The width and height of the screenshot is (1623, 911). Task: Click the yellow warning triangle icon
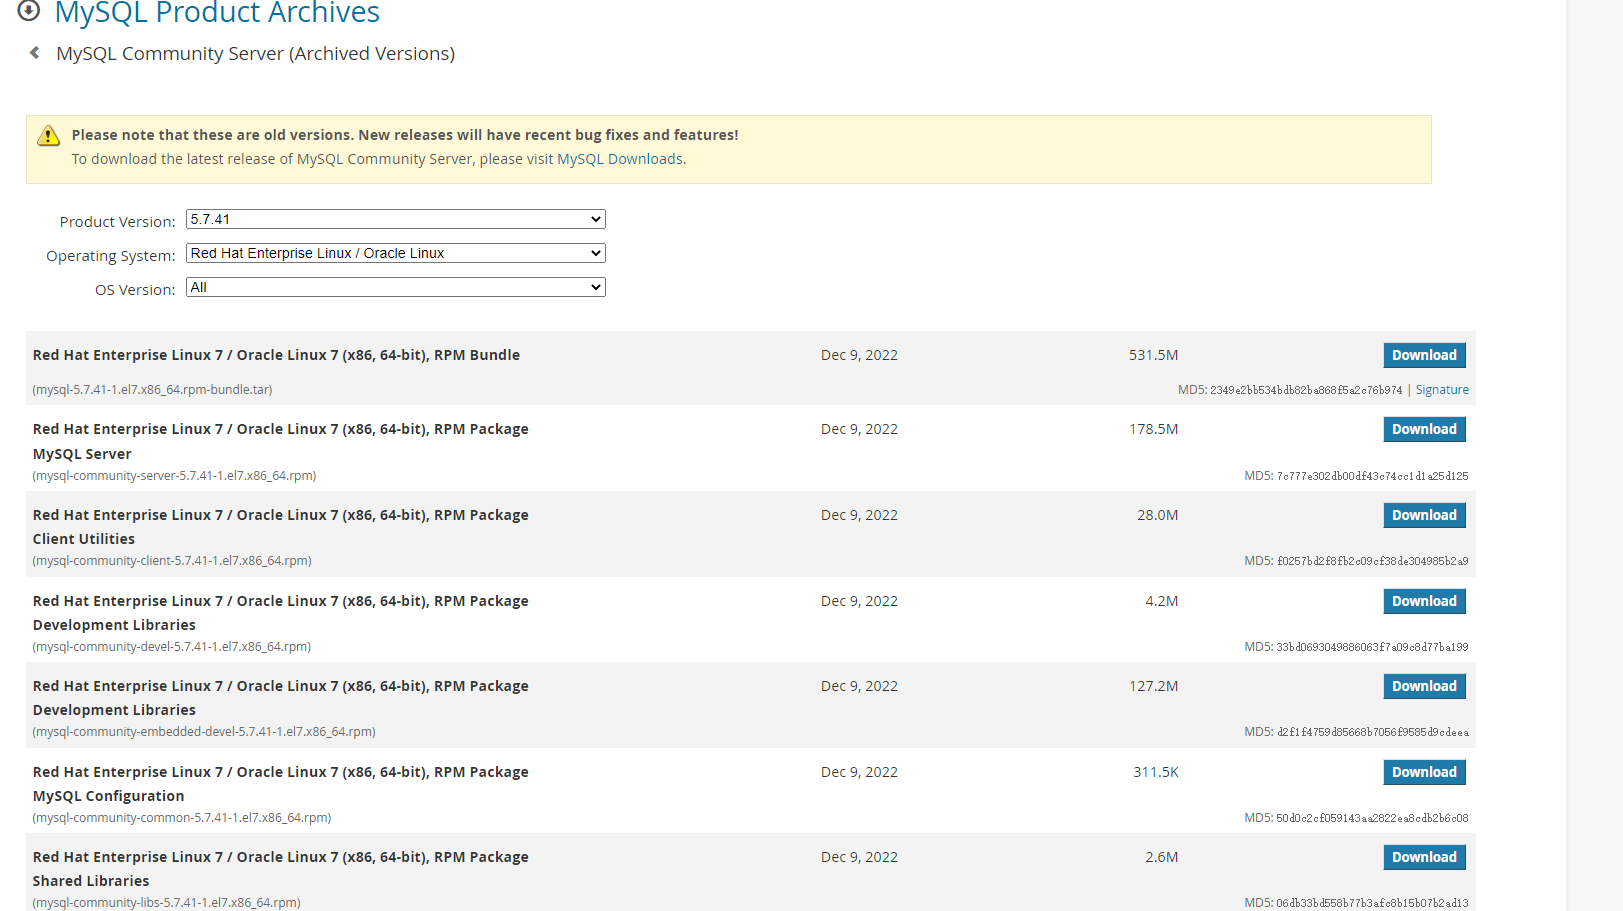[48, 137]
